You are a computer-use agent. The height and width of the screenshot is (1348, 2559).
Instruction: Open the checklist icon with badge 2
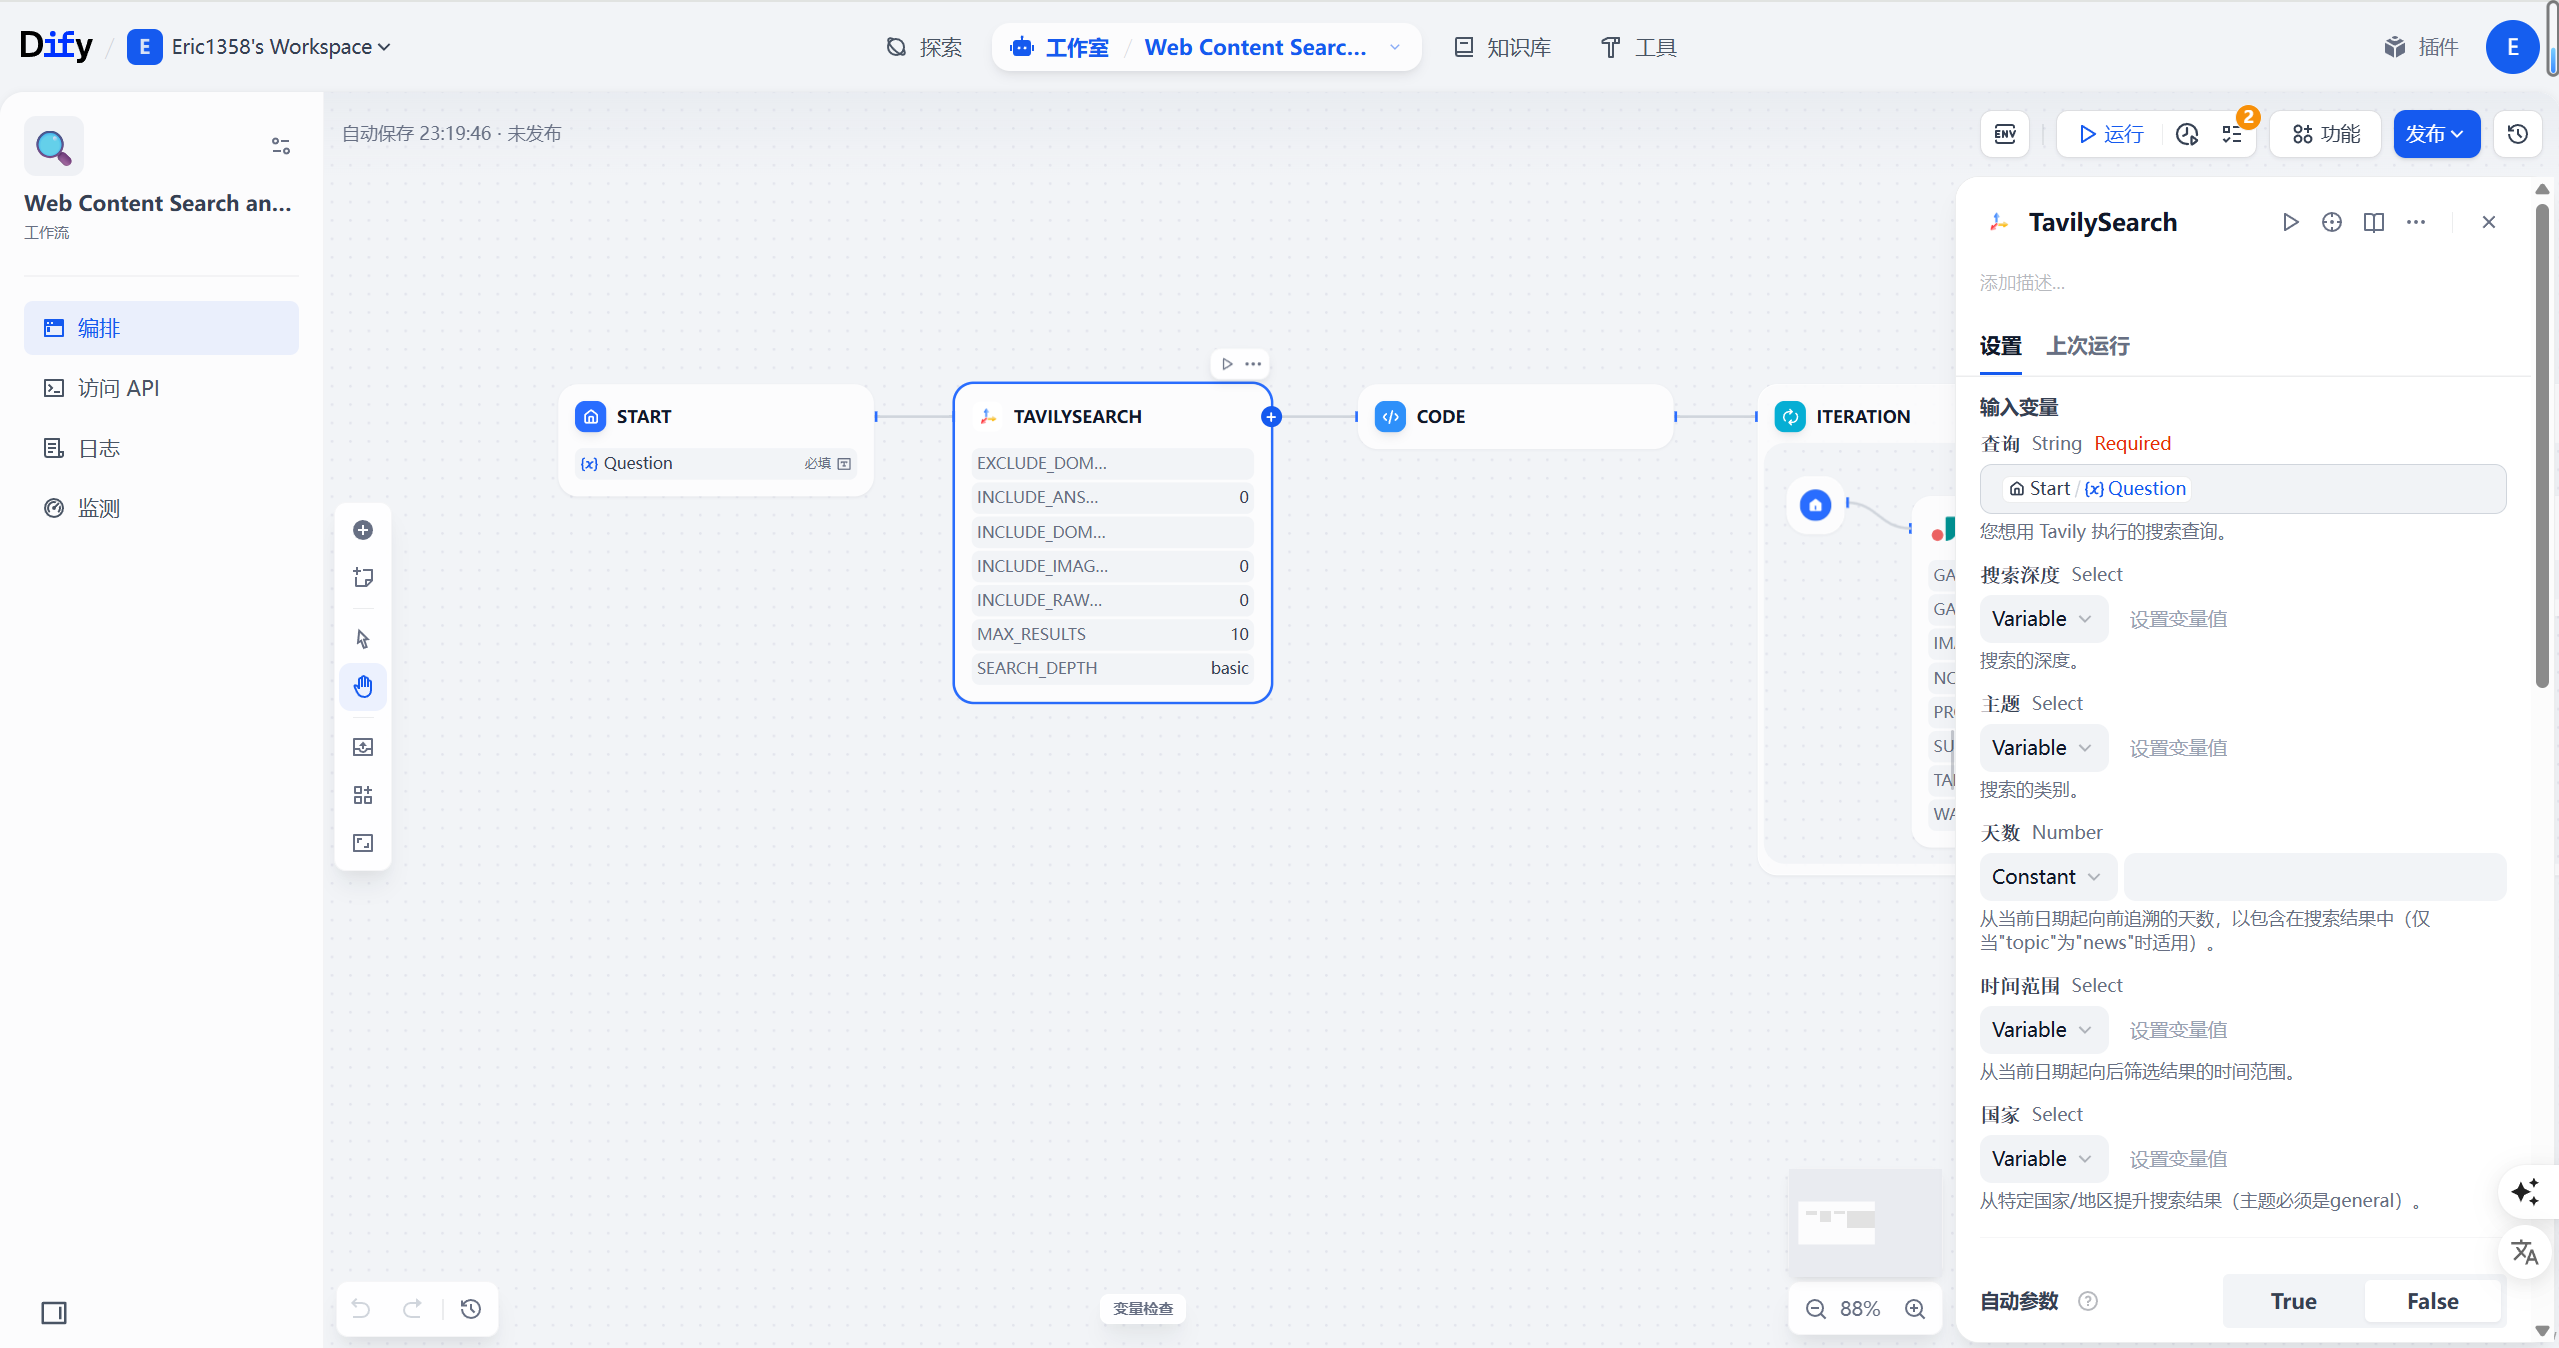(x=2232, y=134)
